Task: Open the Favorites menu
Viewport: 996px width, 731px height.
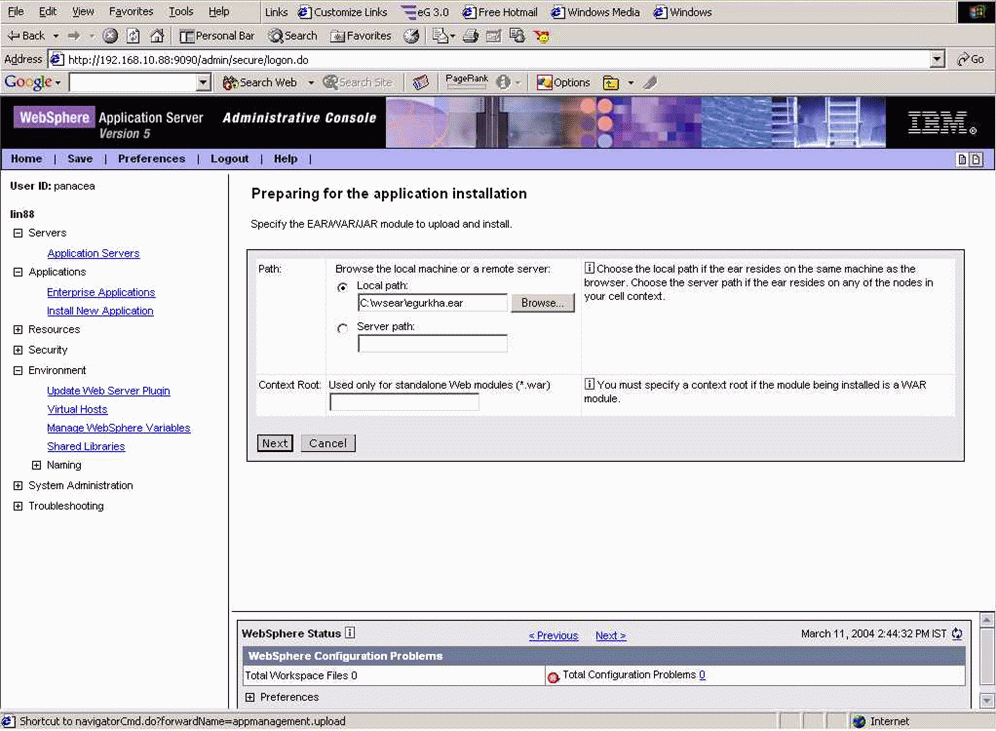Action: tap(131, 11)
